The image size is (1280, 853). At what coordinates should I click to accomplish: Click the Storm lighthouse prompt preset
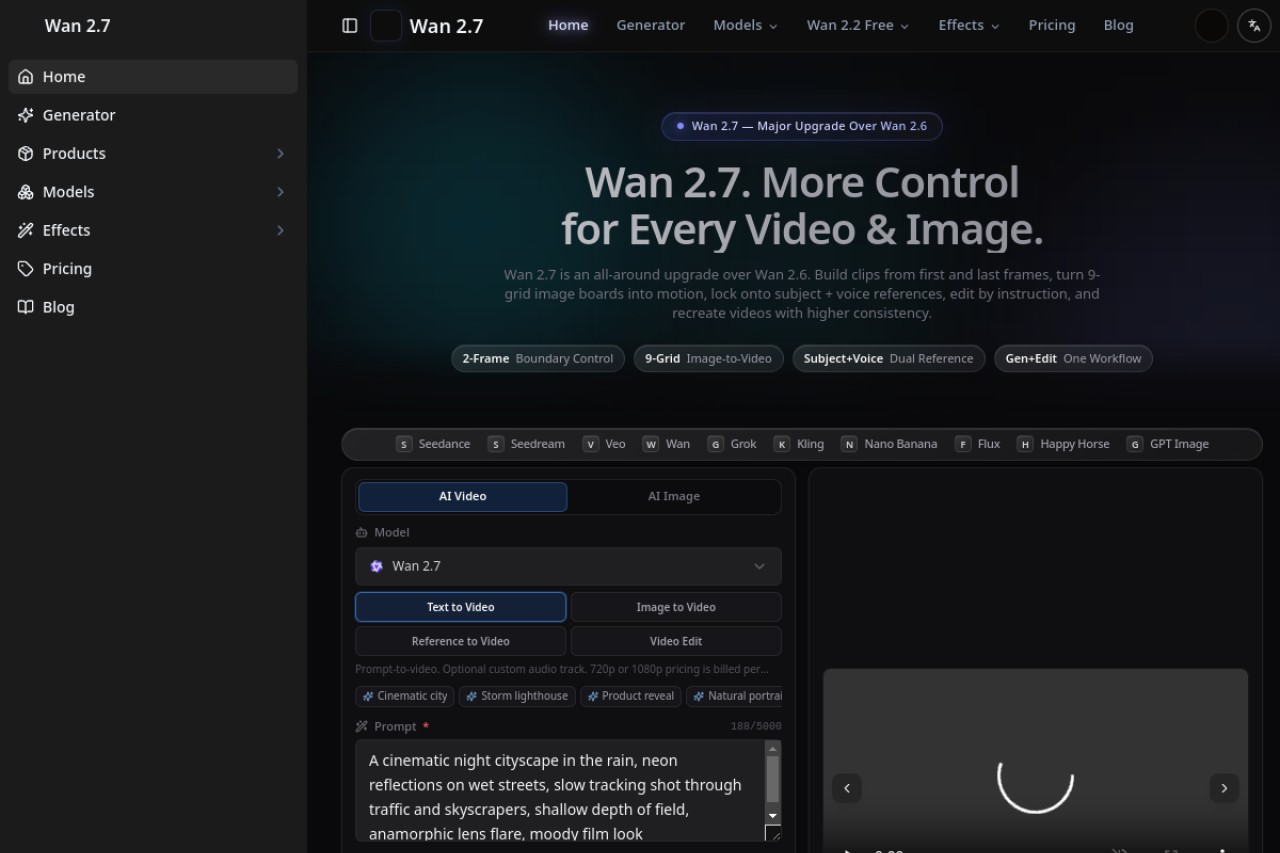point(517,696)
